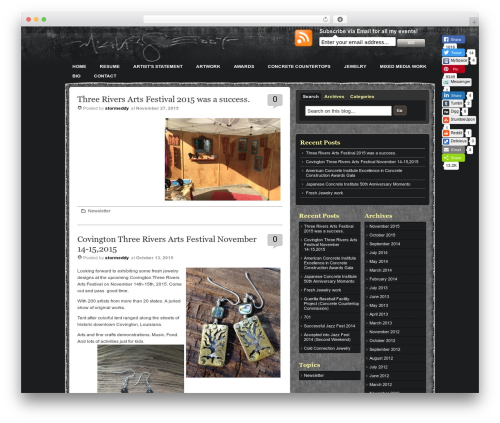
Task: Open 'Cold Connection Jewelry' post
Action: [x=327, y=348]
